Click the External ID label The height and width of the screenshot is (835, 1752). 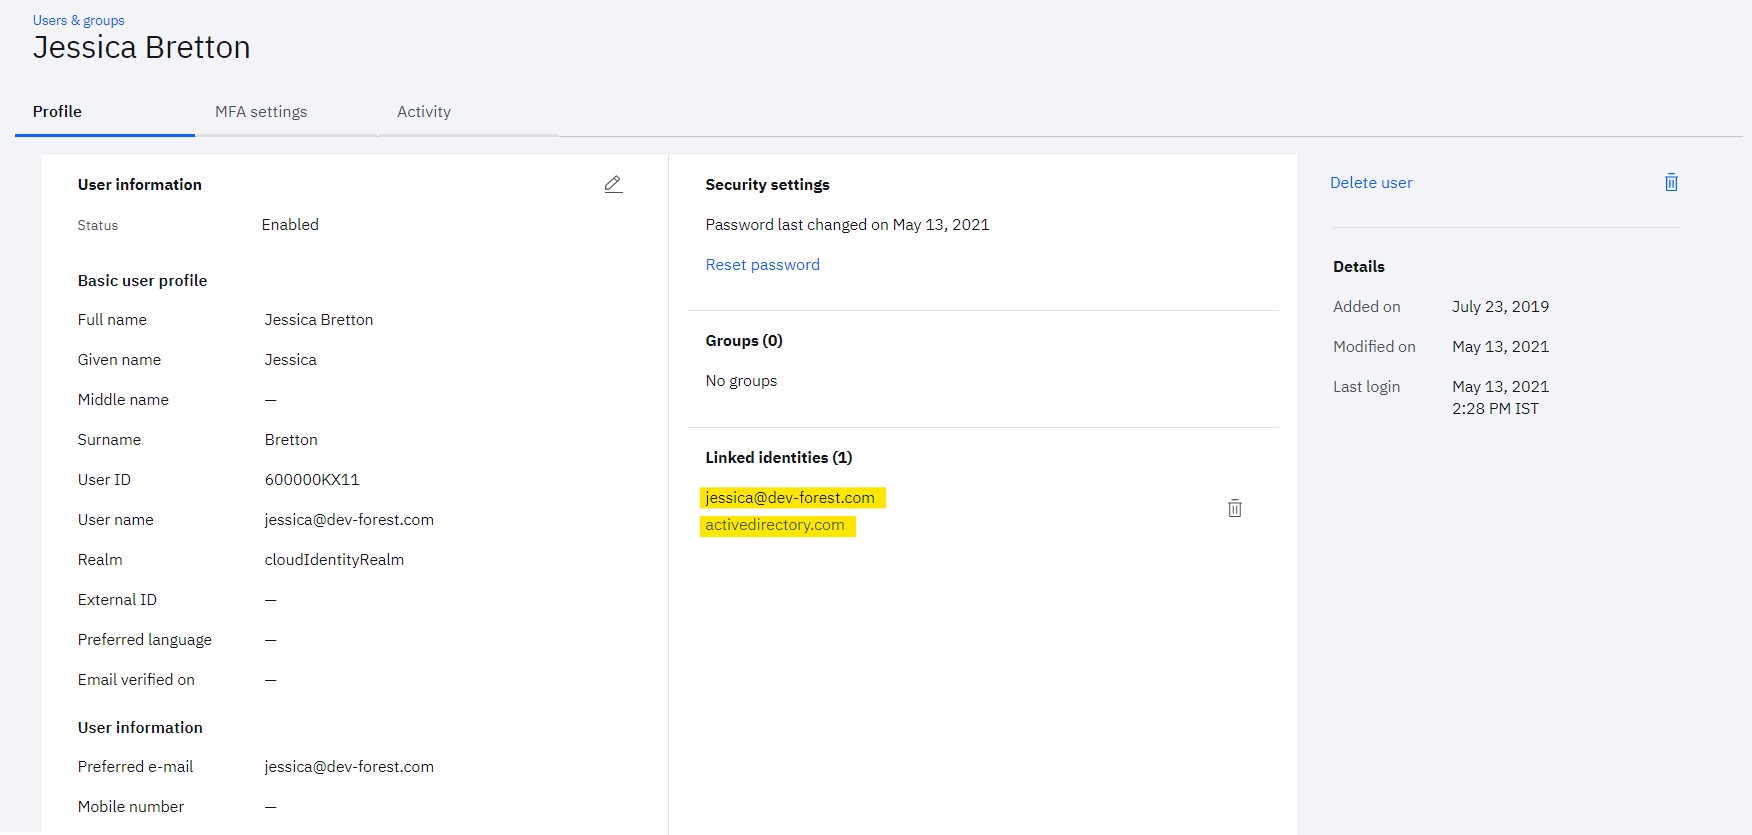pos(117,600)
